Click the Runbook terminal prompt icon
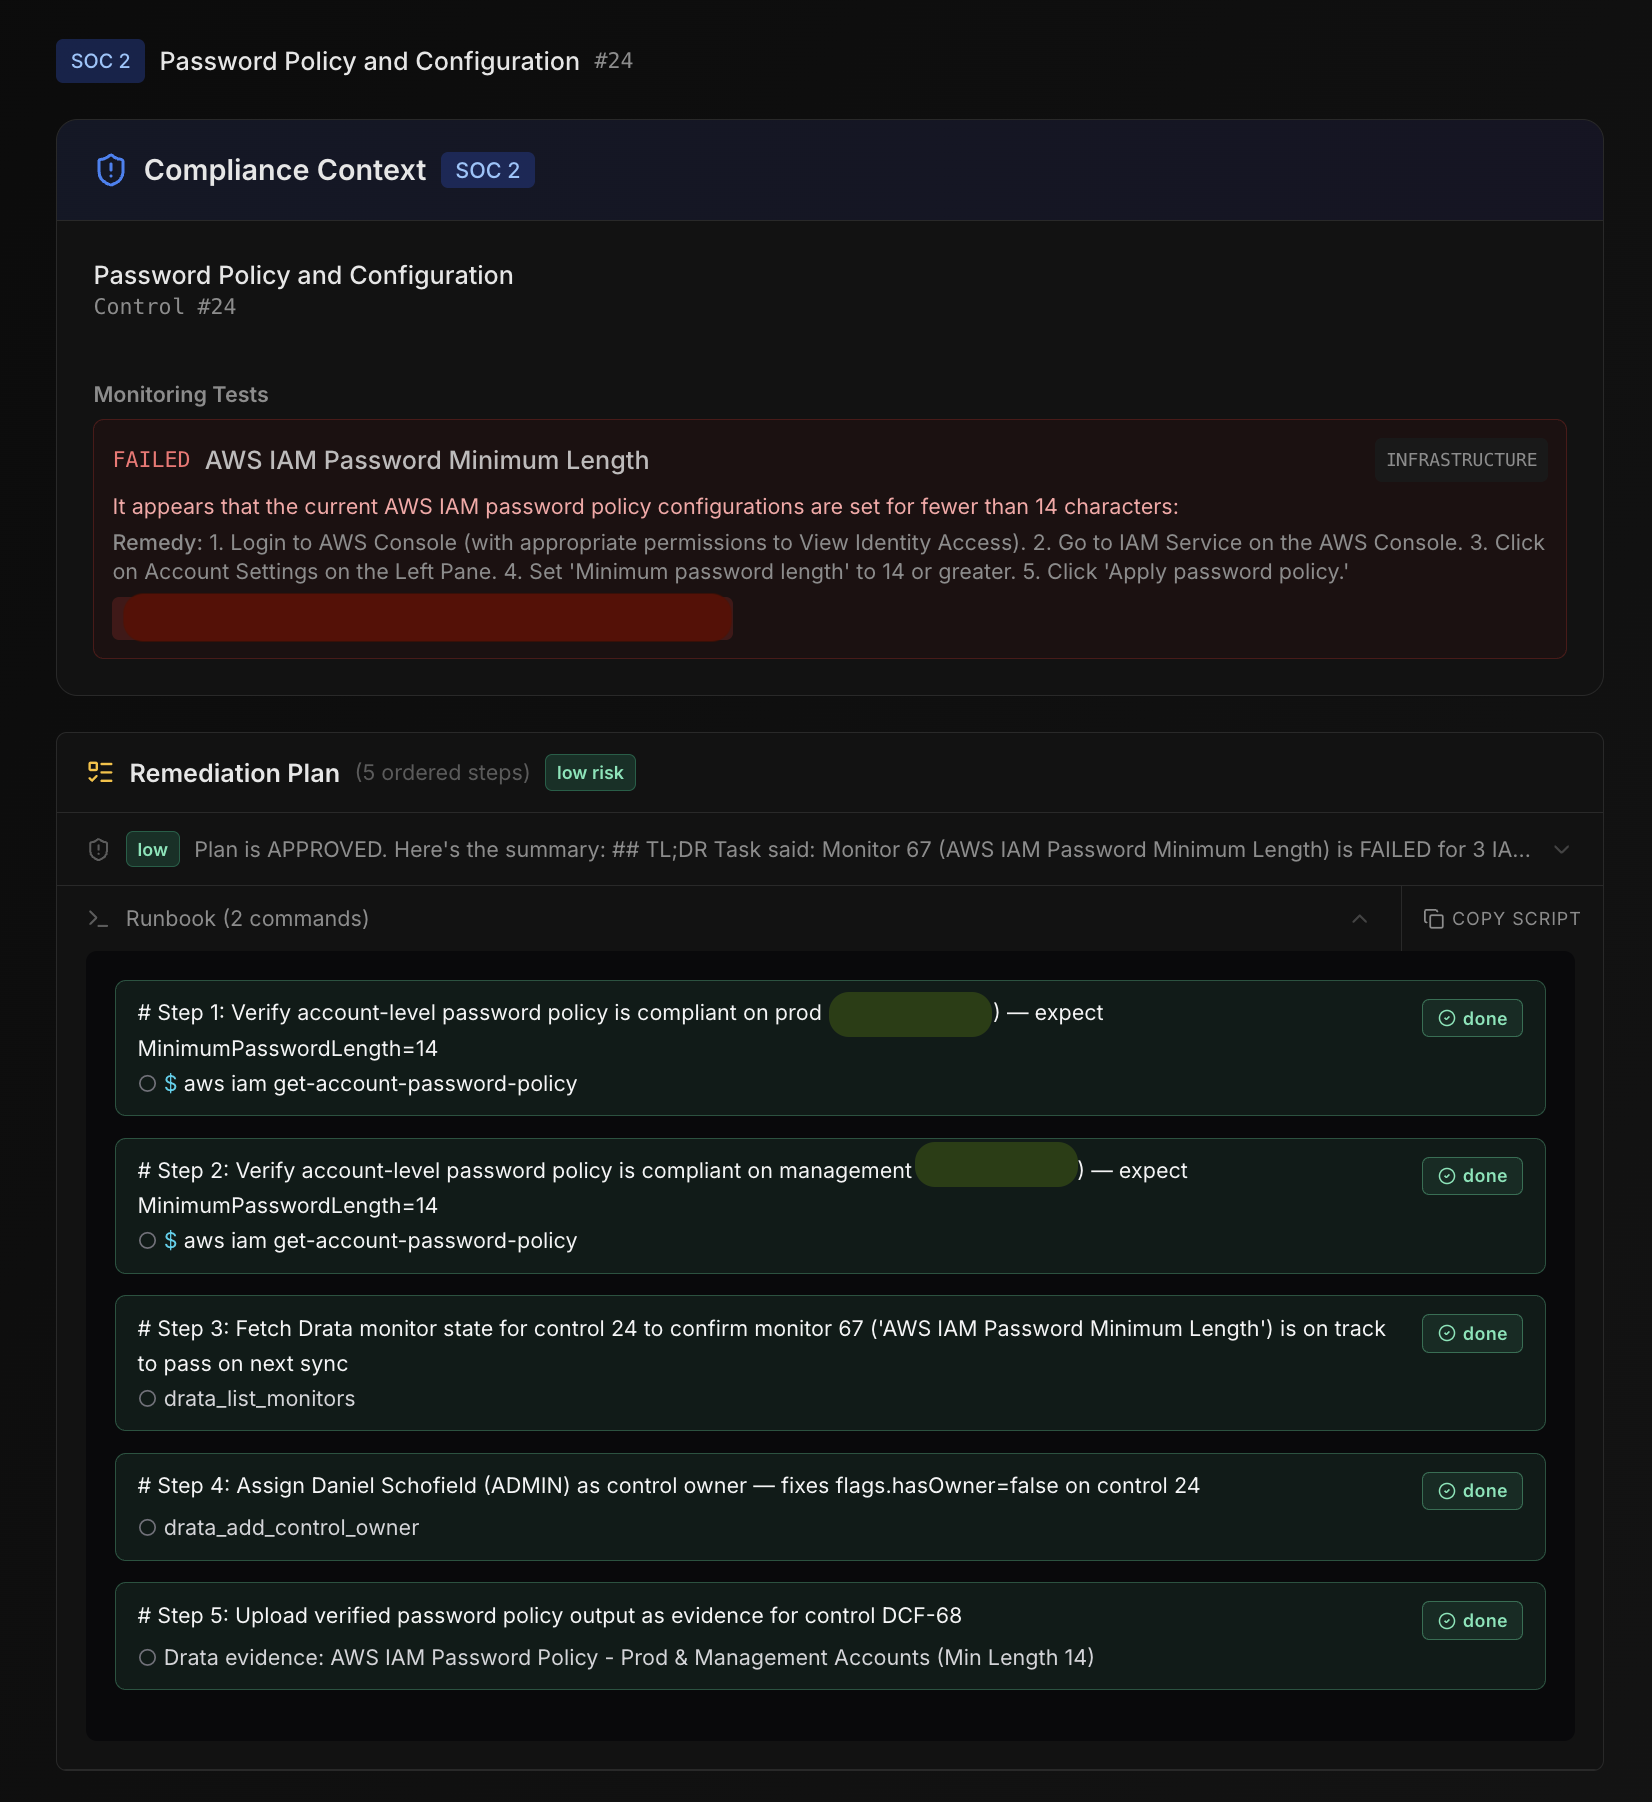 pos(98,918)
